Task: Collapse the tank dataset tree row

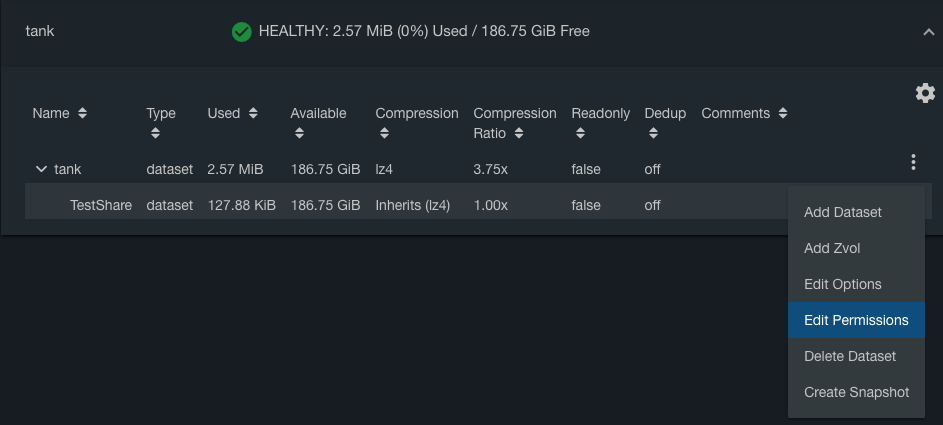Action: 41,170
